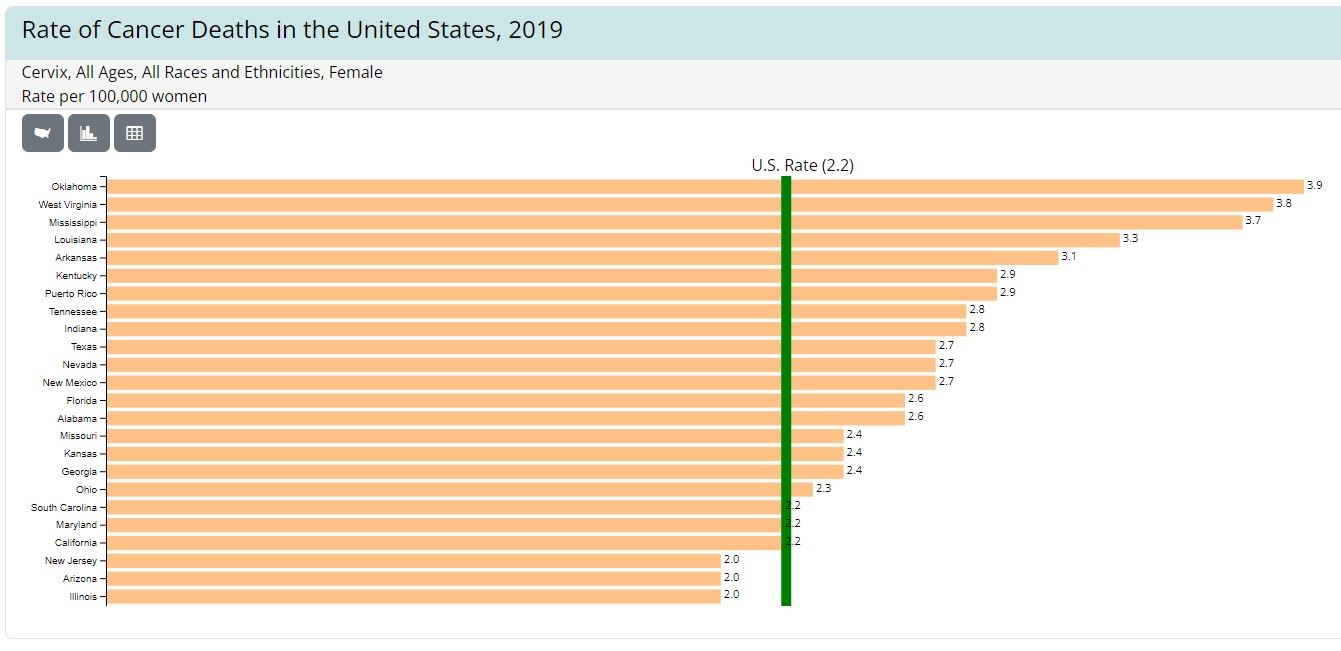Click the U.S. Rate (2.2) label
The height and width of the screenshot is (651, 1341).
(802, 165)
